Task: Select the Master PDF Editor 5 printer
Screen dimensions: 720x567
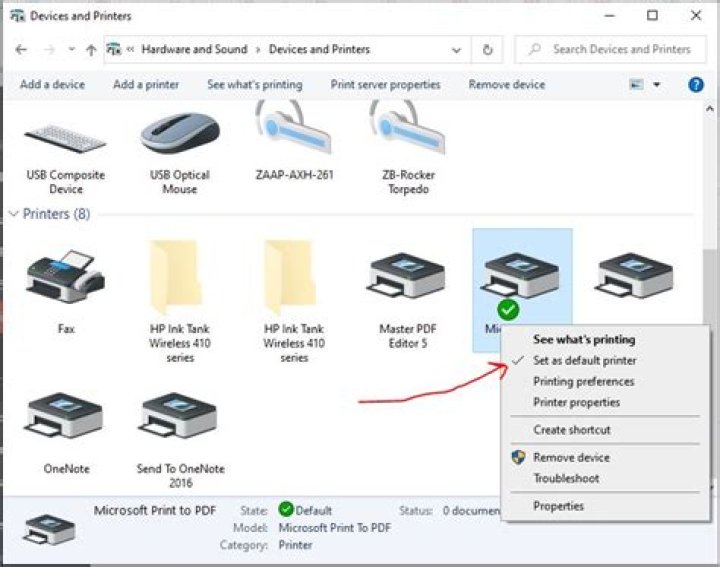Action: (406, 275)
